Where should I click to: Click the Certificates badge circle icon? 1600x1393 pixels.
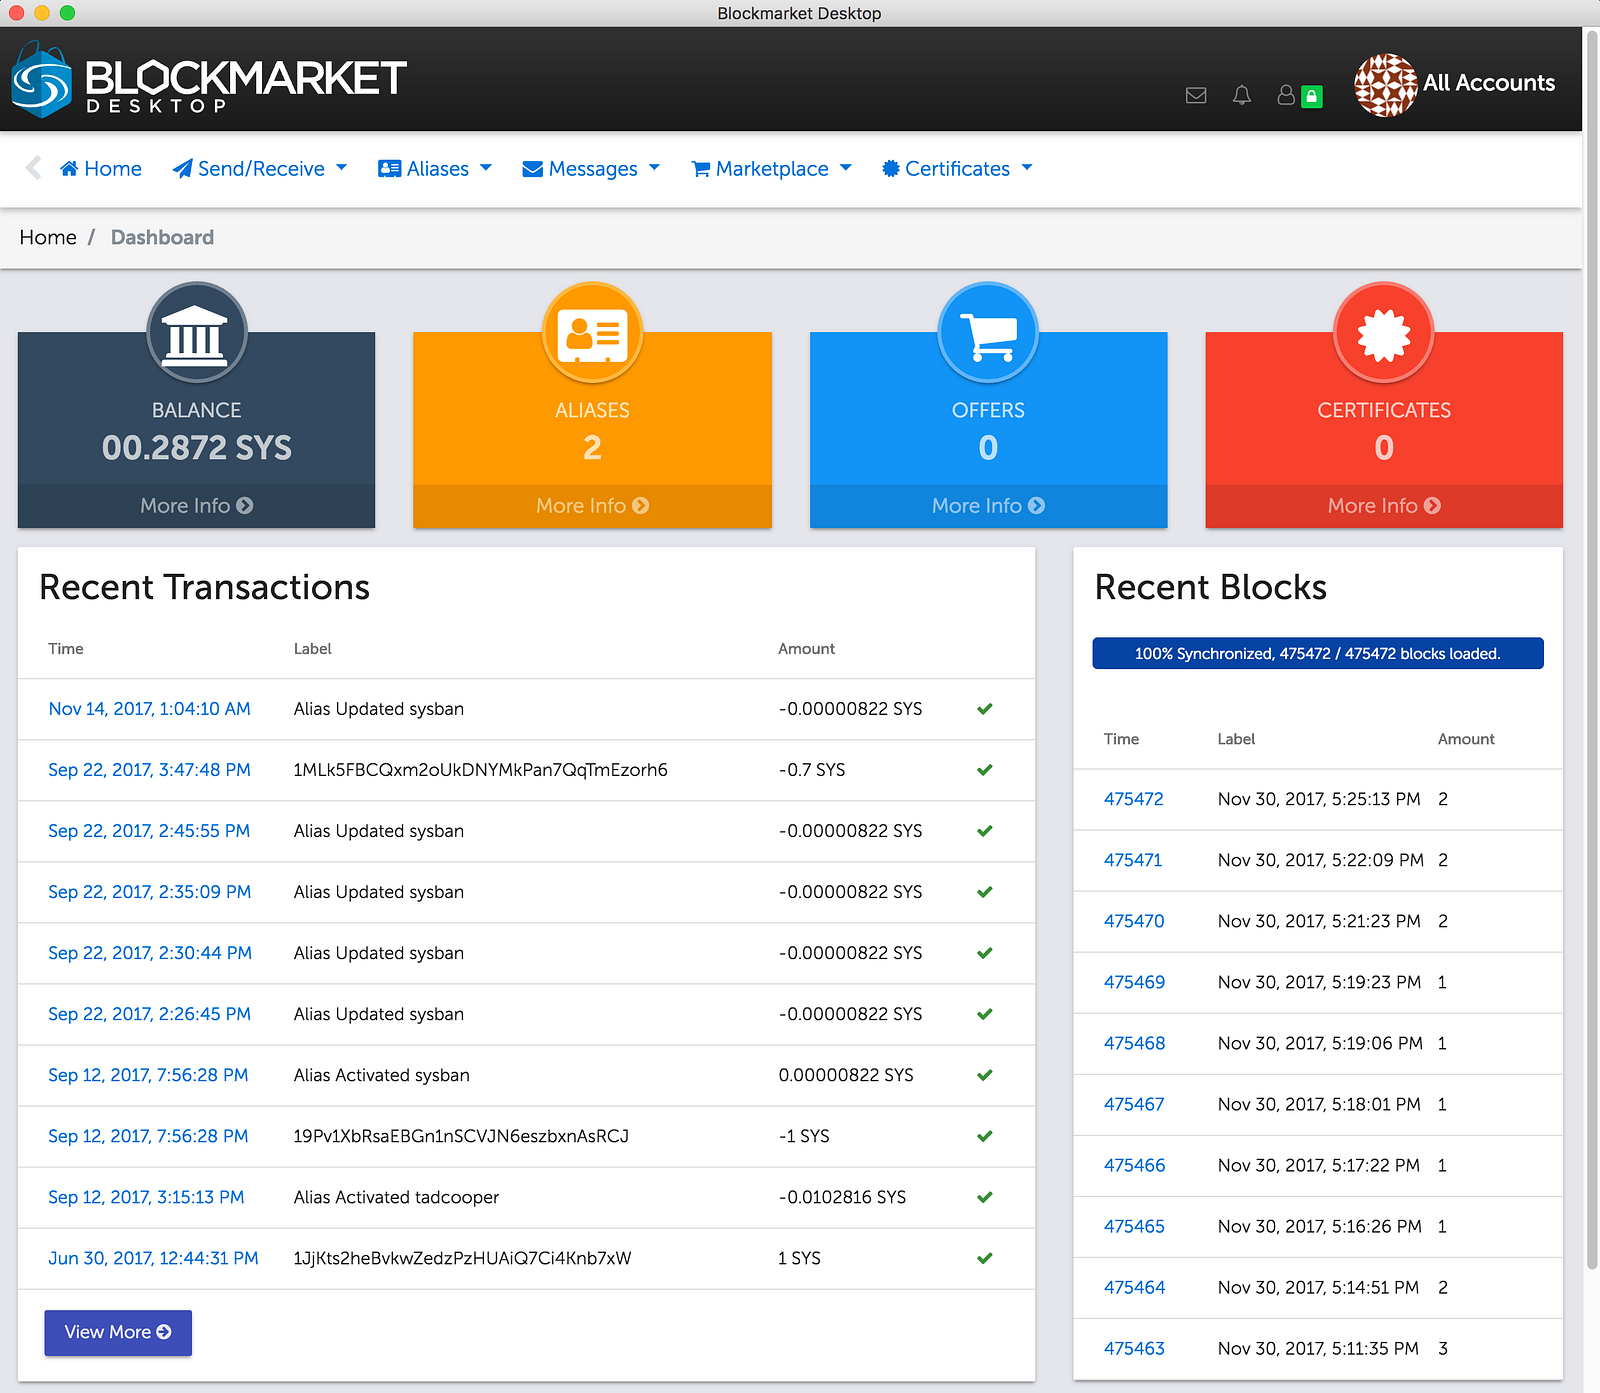[x=1384, y=332]
